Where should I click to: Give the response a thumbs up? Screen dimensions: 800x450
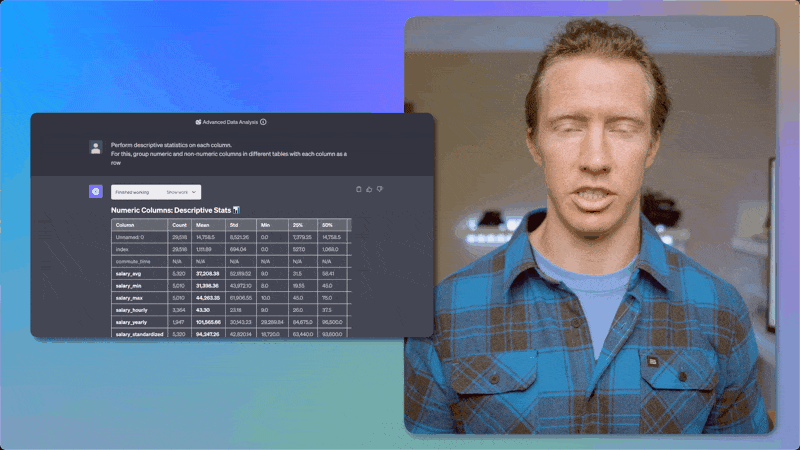coord(369,189)
